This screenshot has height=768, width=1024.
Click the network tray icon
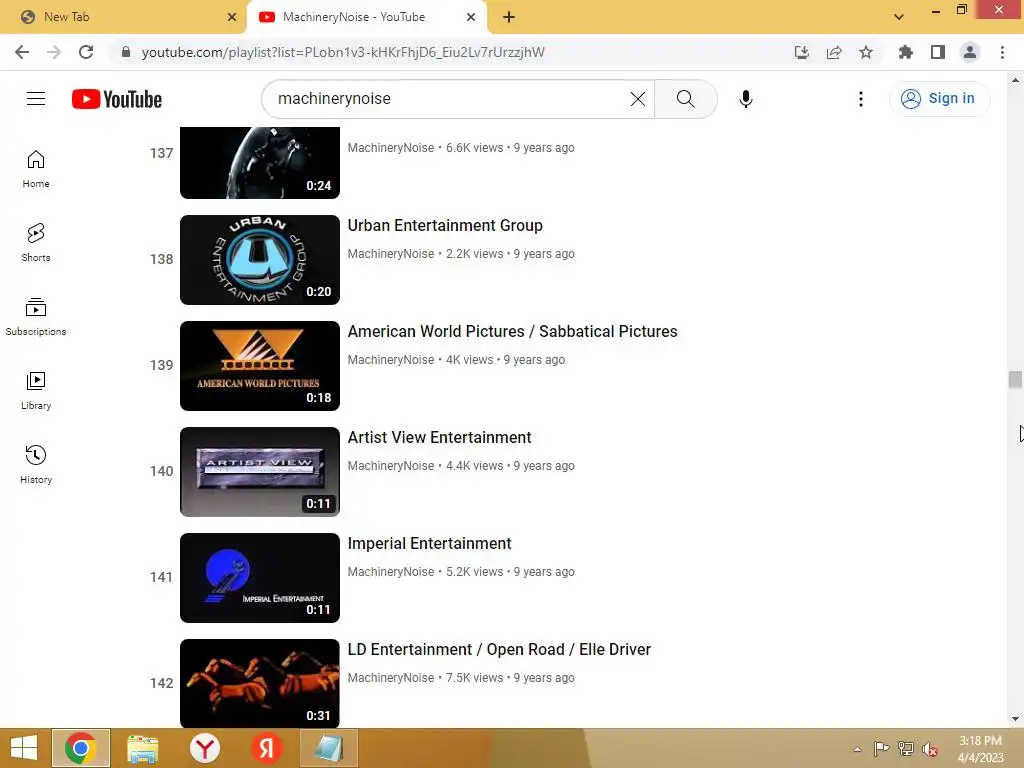click(906, 749)
